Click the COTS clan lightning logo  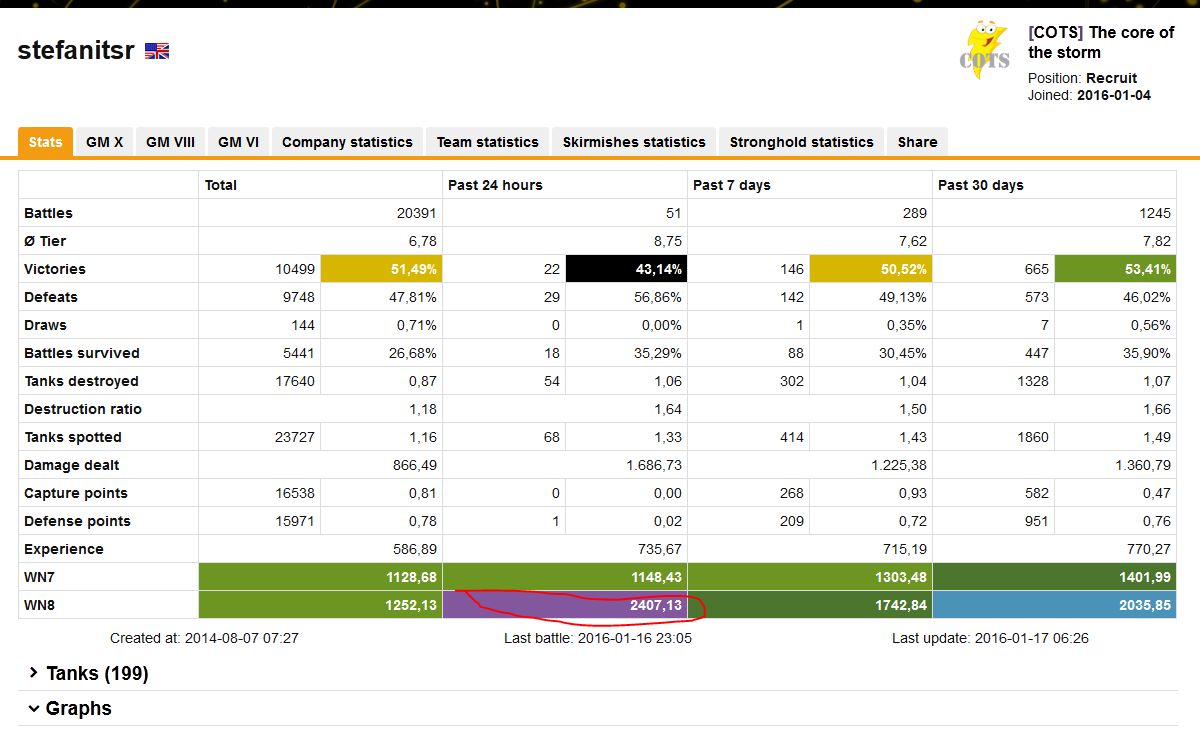pyautogui.click(x=985, y=50)
